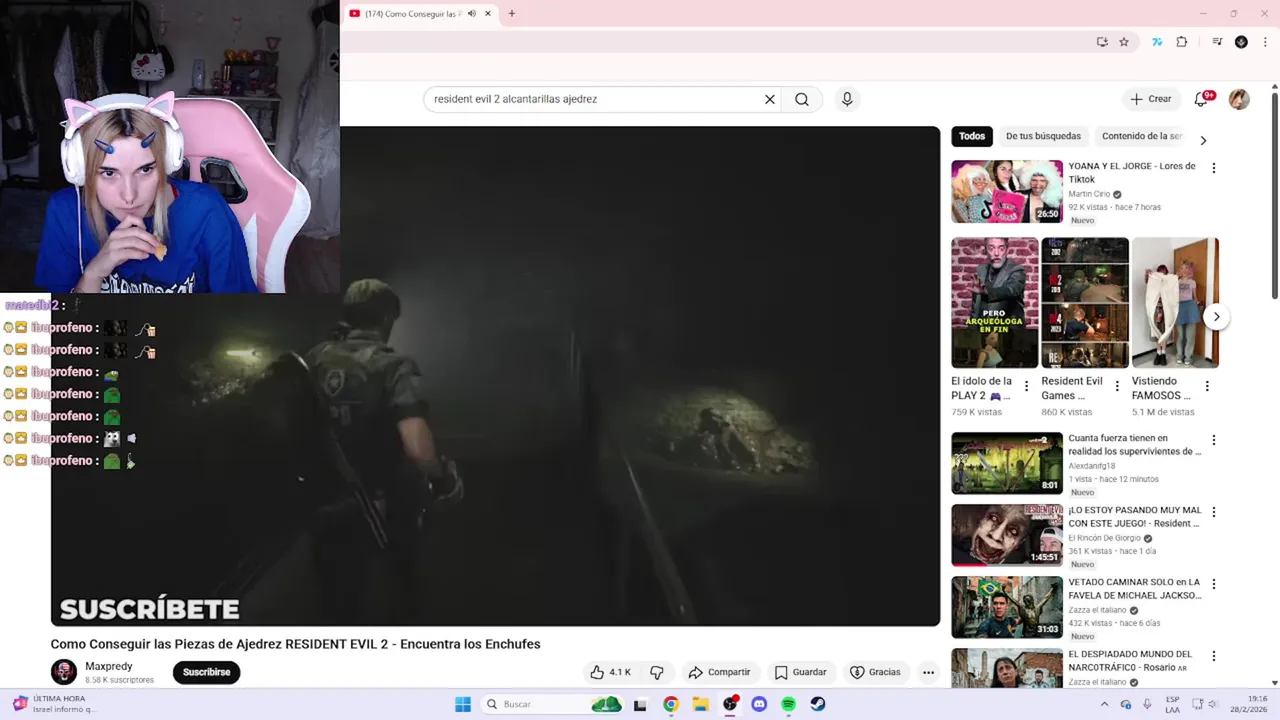This screenshot has height=720, width=1280.
Task: Open Discord from the taskbar
Action: (x=759, y=704)
